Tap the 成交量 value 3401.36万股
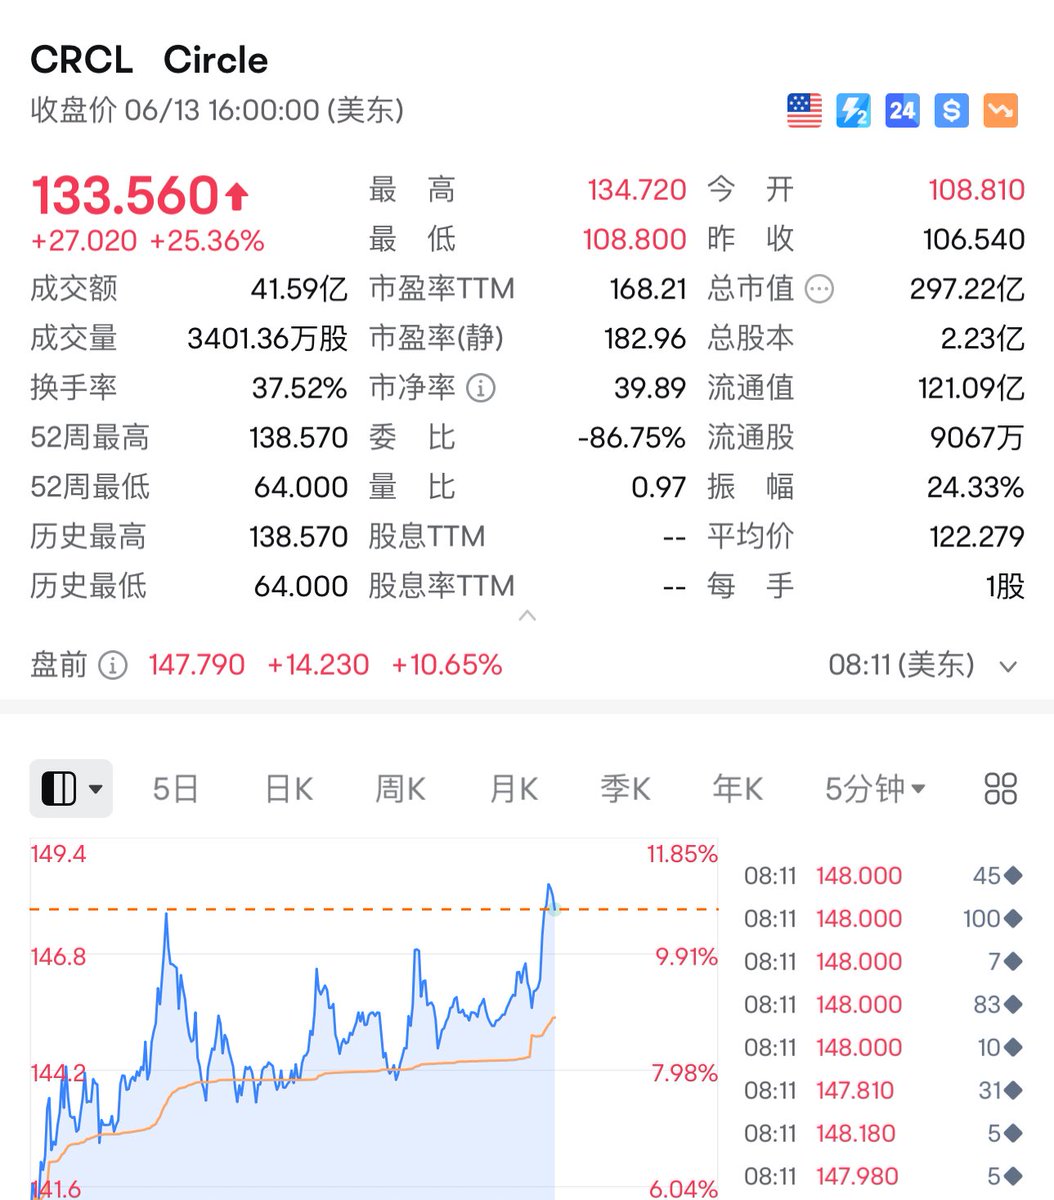Screen dimensions: 1054x1200 tap(268, 339)
